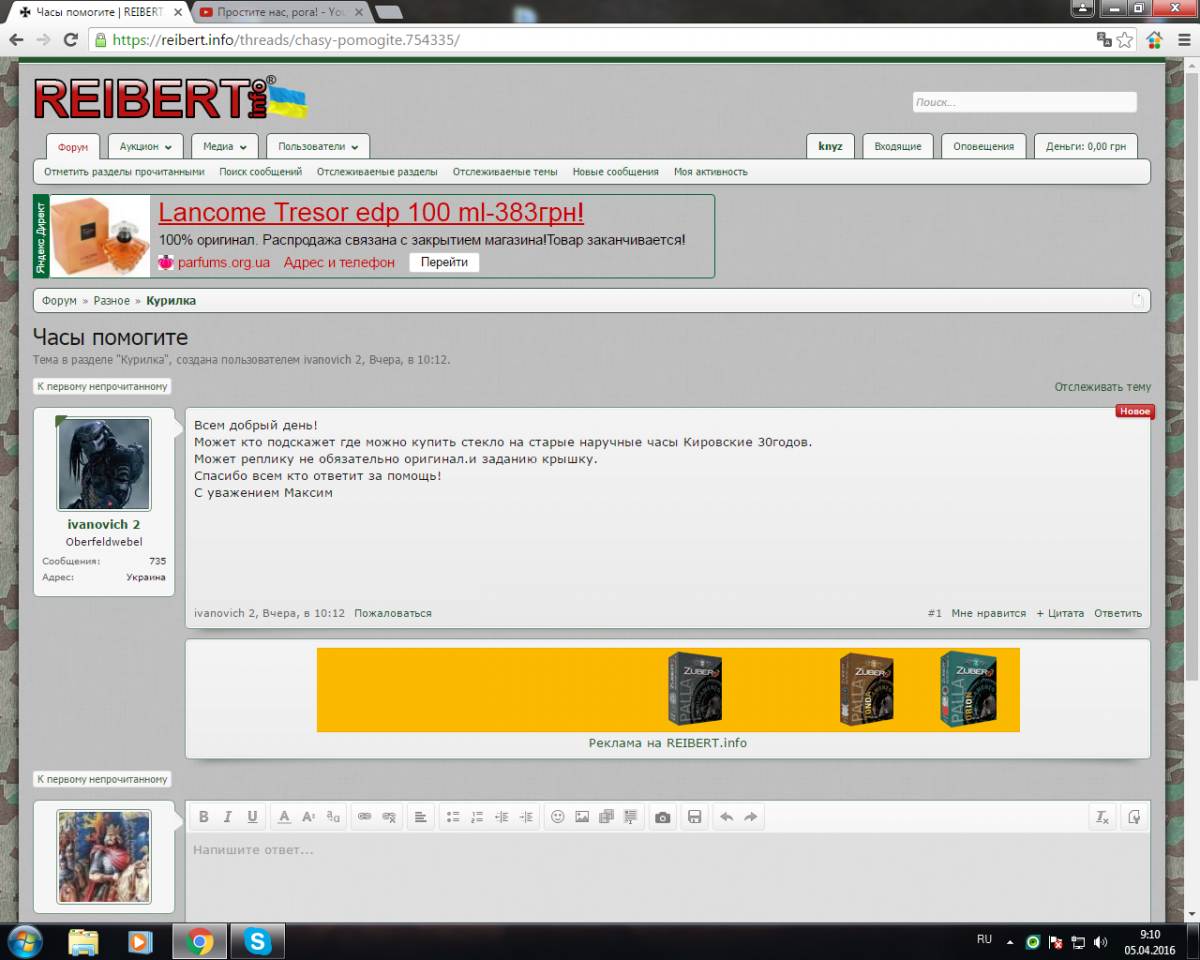Open Отслеживаемые темы
The image size is (1200, 960).
point(505,172)
